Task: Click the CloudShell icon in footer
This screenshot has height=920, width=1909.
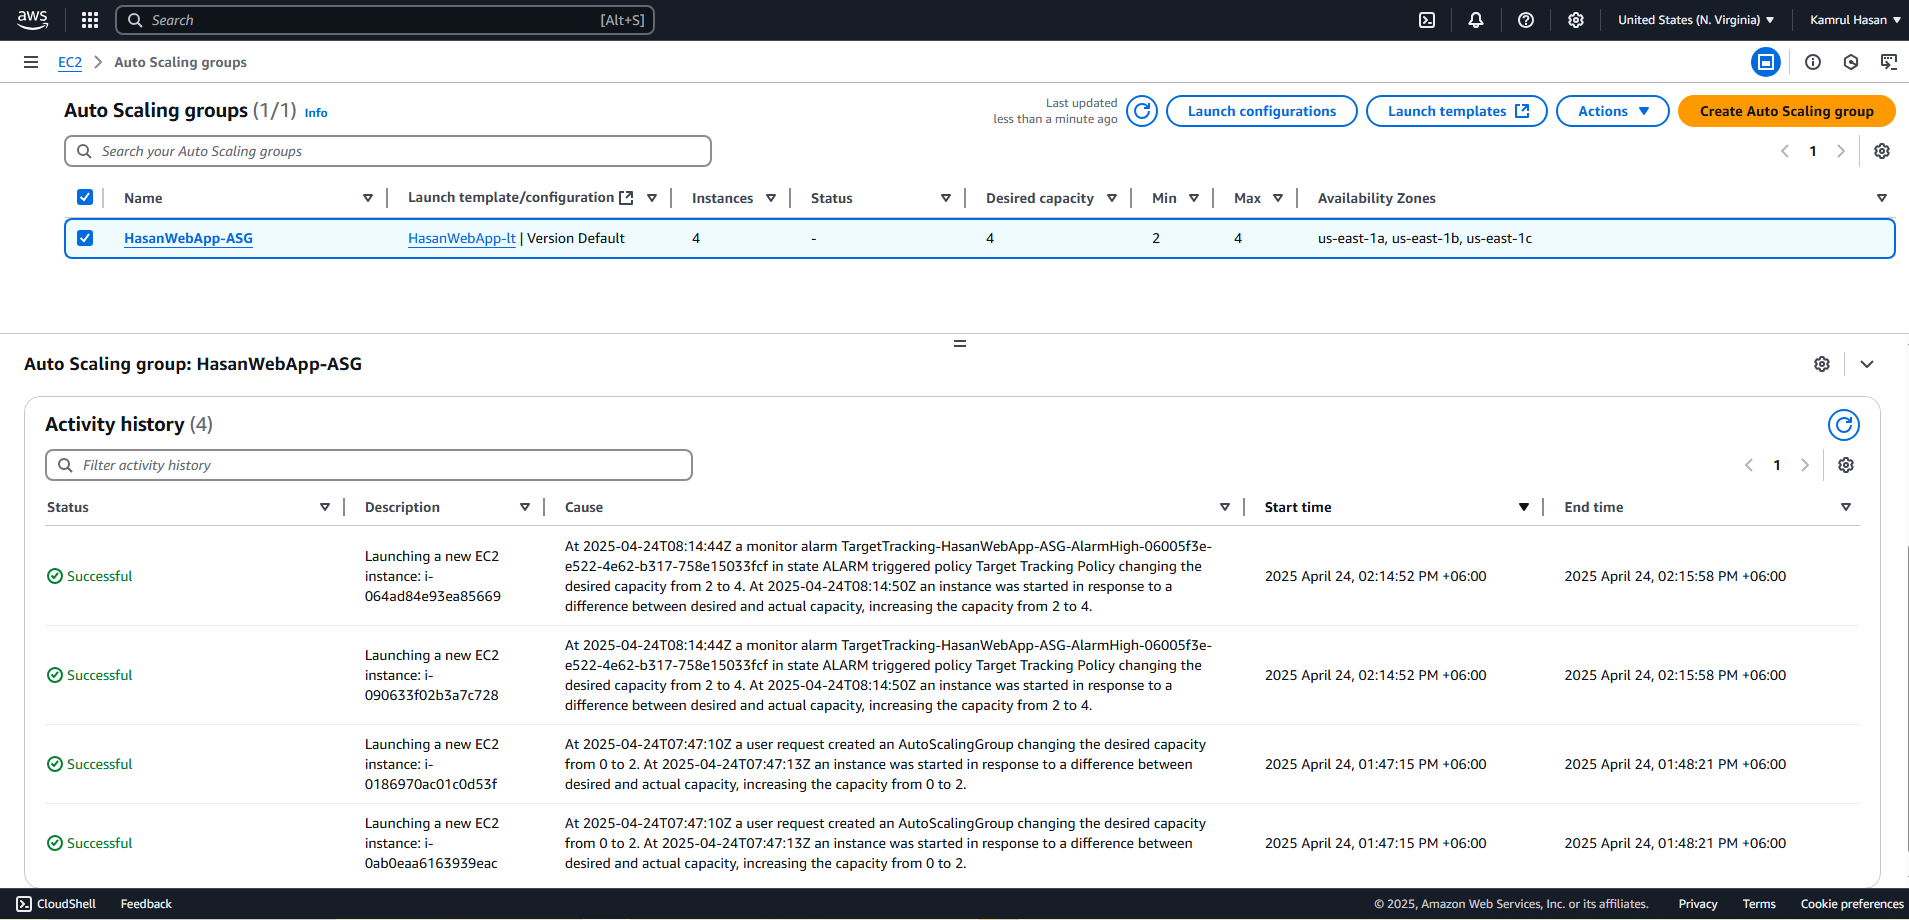Action: coord(24,904)
